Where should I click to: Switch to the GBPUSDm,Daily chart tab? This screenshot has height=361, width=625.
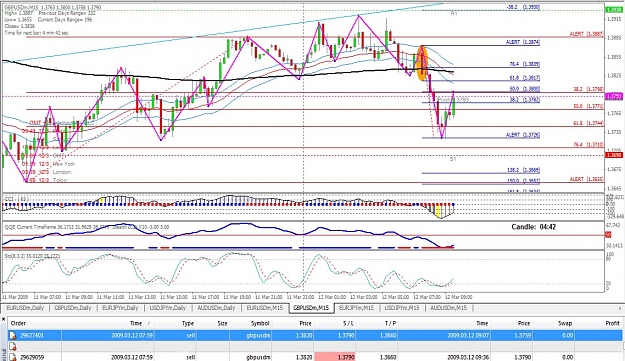pos(73,308)
